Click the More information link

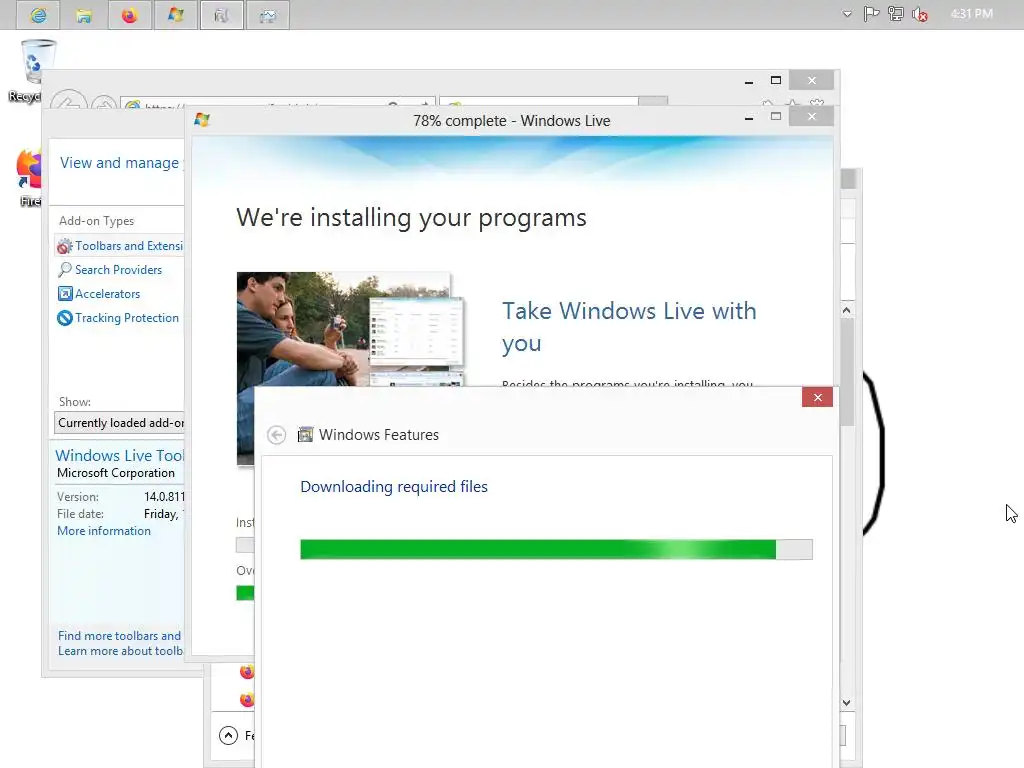[x=104, y=531]
